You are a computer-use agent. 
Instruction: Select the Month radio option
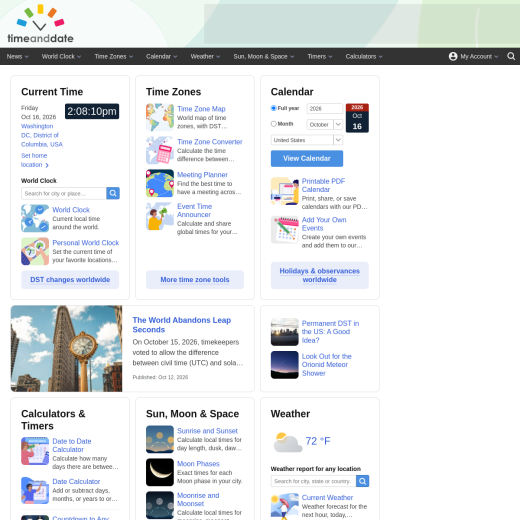pyautogui.click(x=274, y=124)
